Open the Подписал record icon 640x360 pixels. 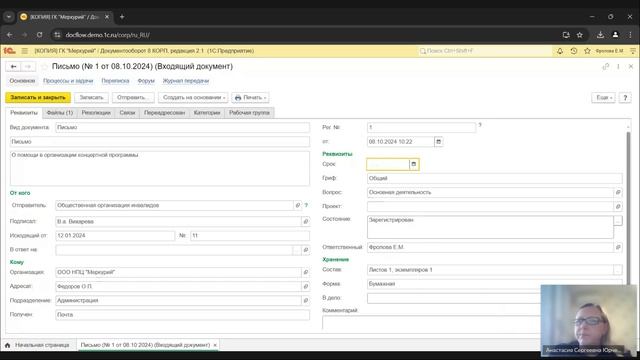(x=306, y=221)
